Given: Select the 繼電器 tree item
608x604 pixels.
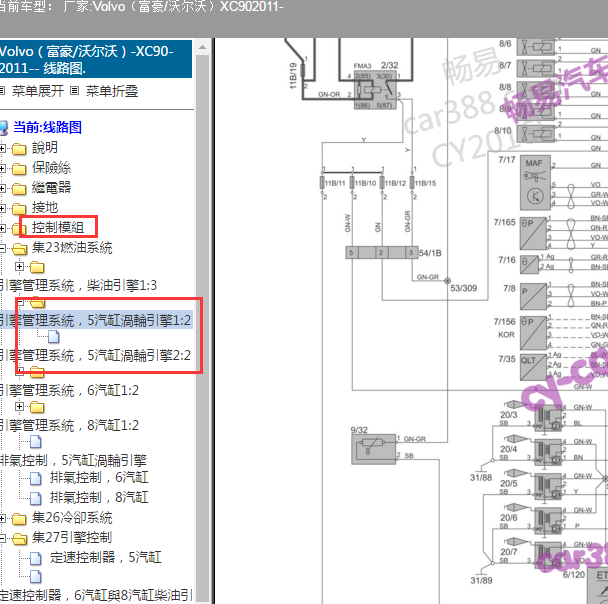Looking at the screenshot, I should (x=52, y=188).
